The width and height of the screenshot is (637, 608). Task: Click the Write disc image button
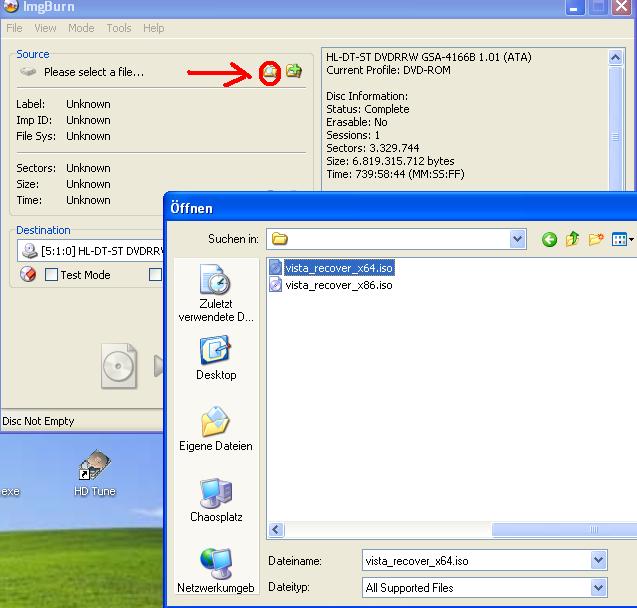click(119, 366)
